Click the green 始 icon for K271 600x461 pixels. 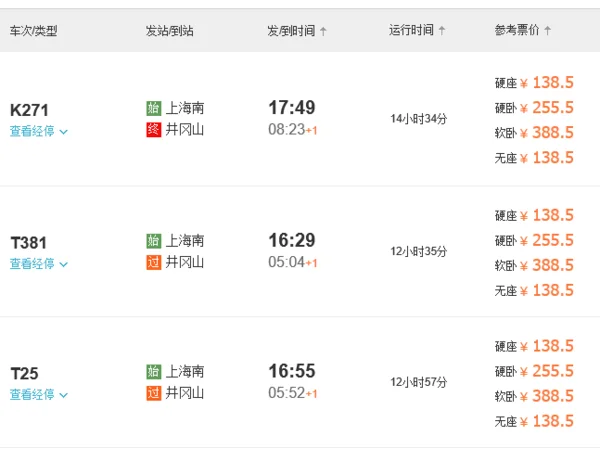click(153, 108)
